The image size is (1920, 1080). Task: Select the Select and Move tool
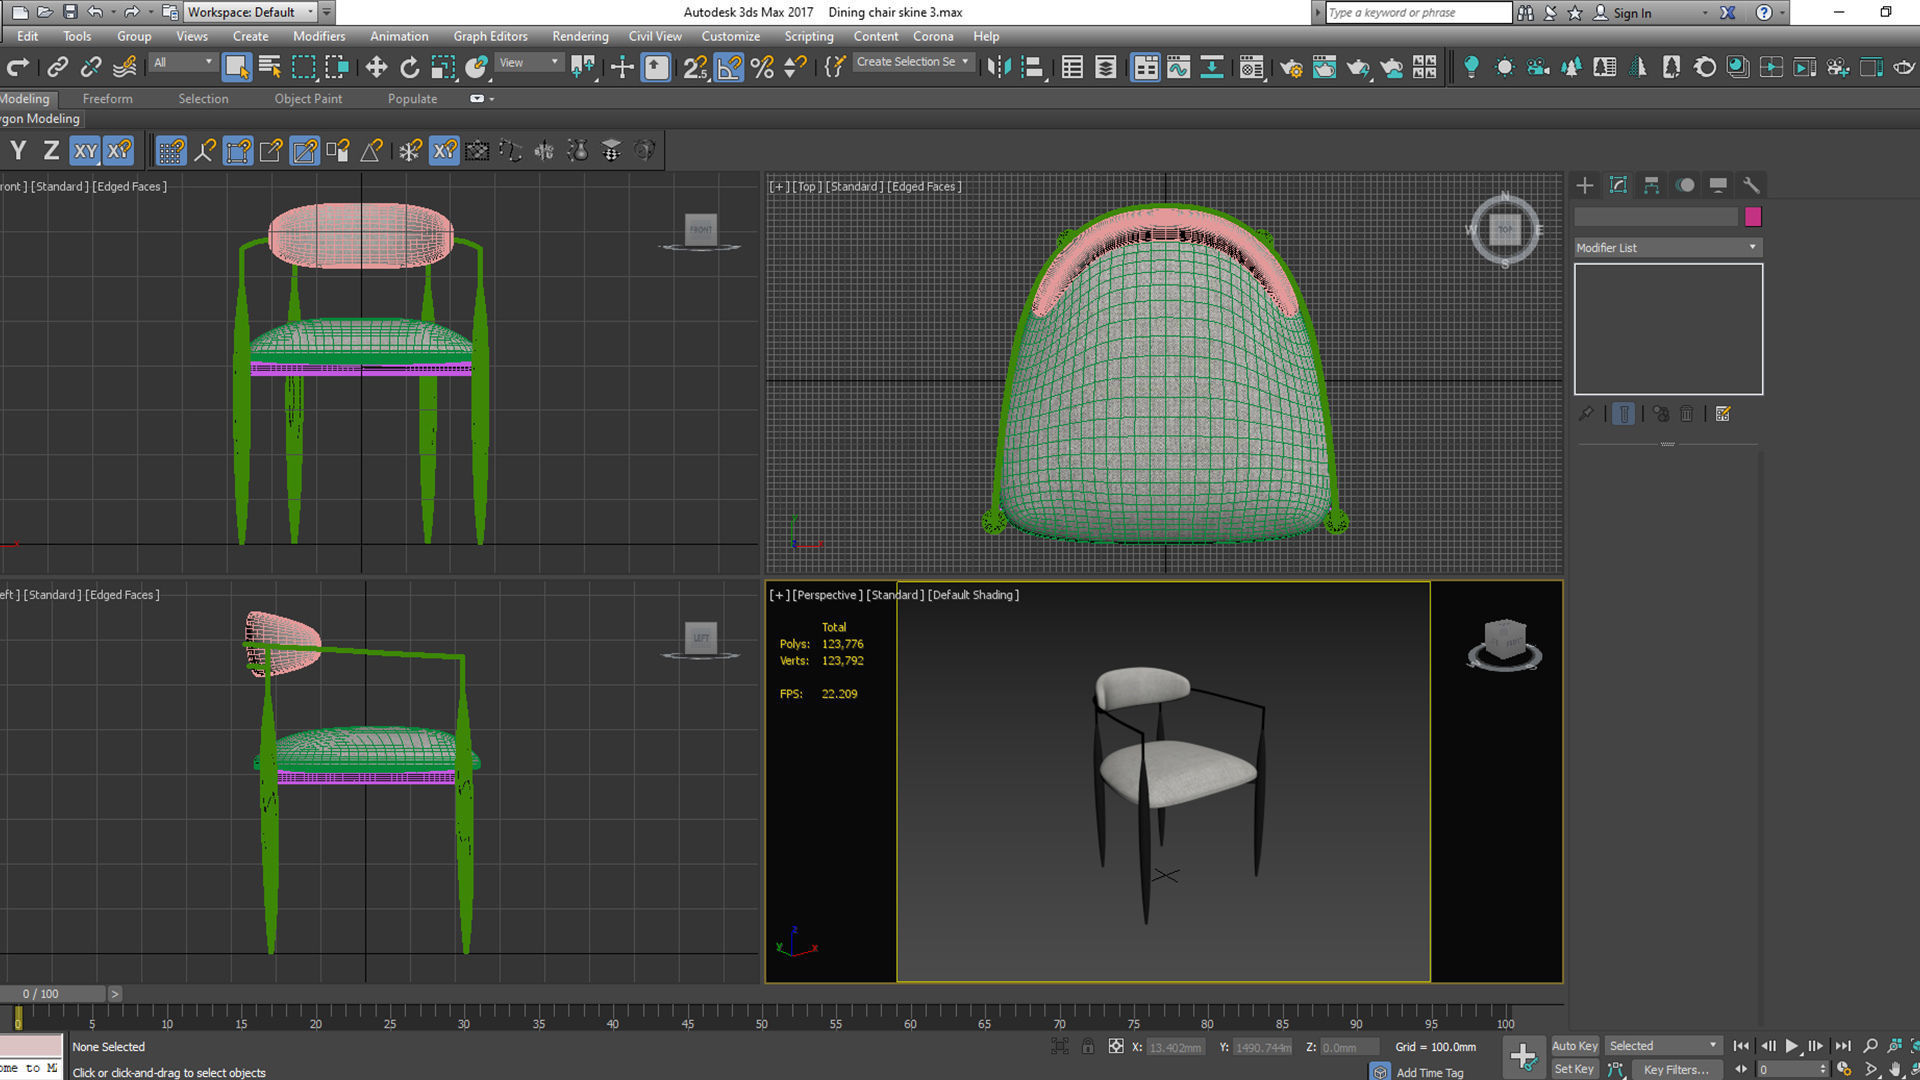point(376,67)
